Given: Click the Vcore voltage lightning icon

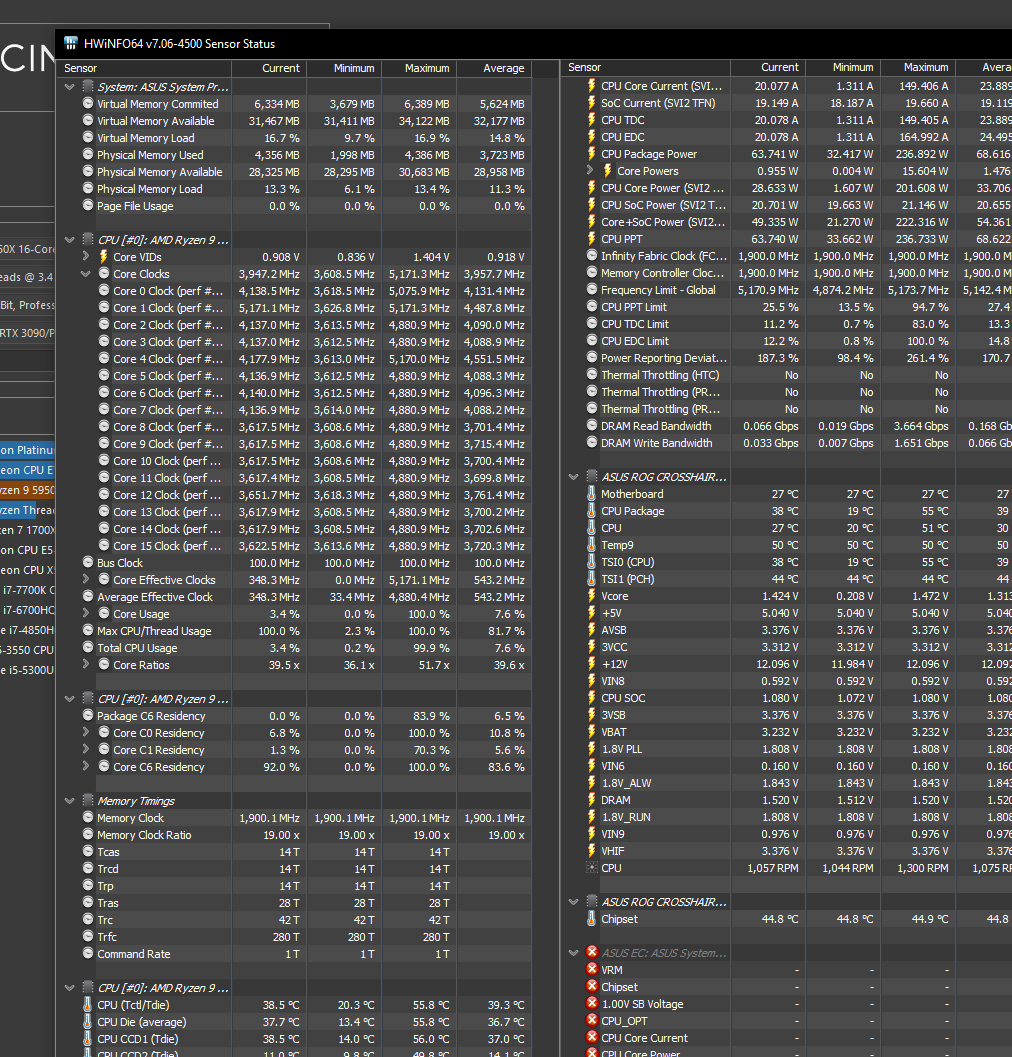Looking at the screenshot, I should click(591, 595).
